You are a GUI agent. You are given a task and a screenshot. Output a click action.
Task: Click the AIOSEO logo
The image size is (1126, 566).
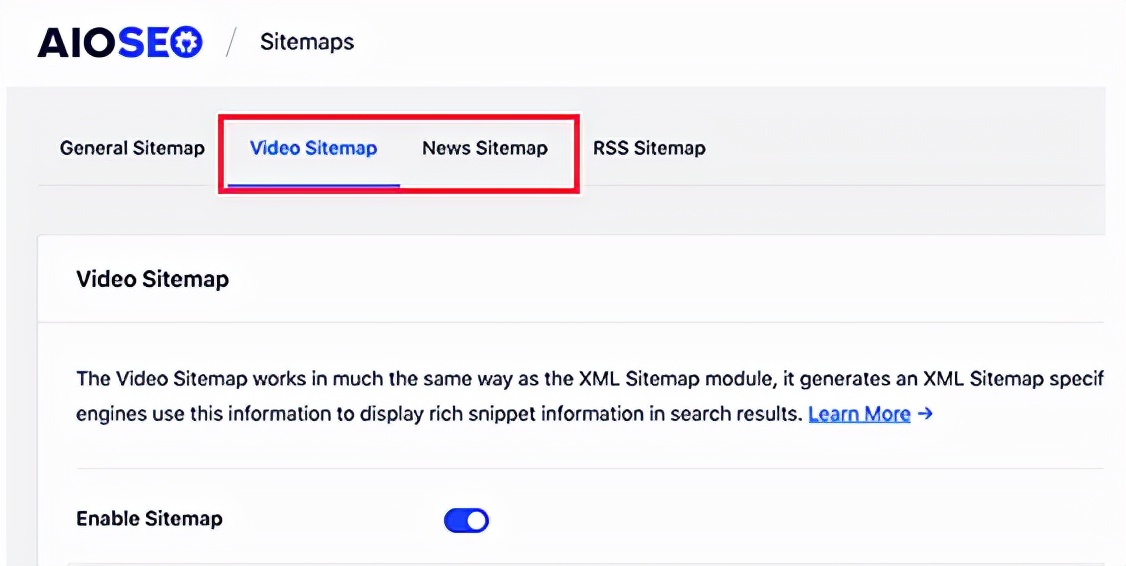click(x=120, y=42)
